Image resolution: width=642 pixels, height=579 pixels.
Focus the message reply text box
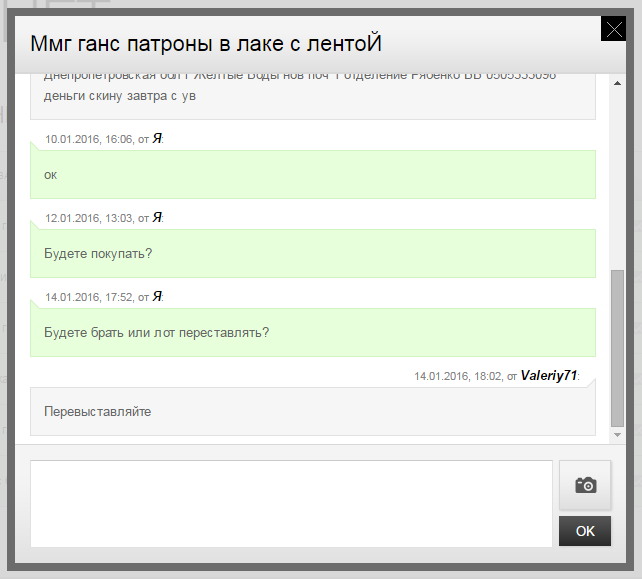click(291, 503)
